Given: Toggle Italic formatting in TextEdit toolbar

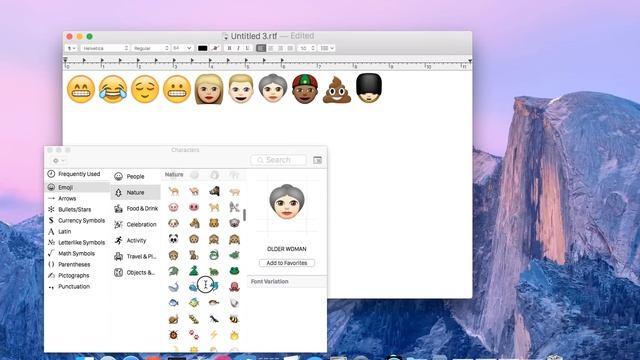Looking at the screenshot, I should (238, 48).
